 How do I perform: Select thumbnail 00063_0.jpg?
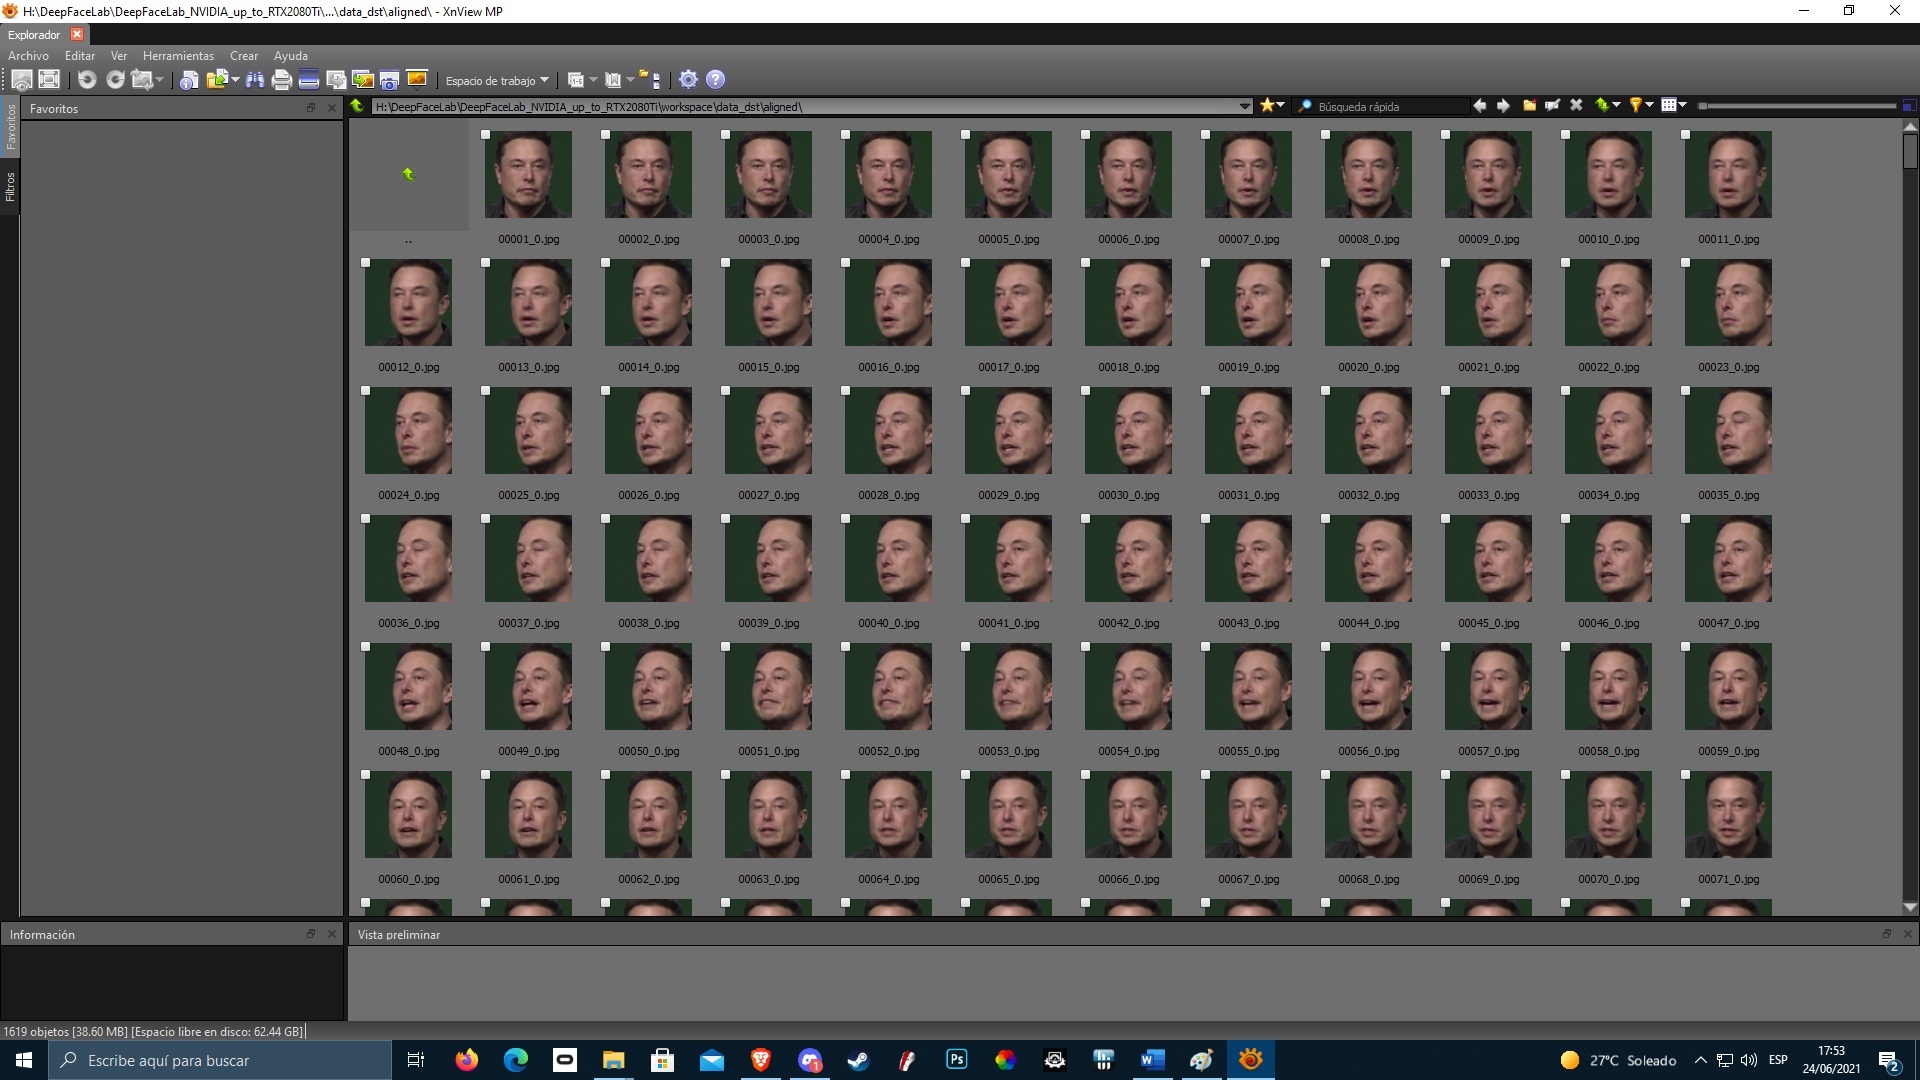coord(768,815)
